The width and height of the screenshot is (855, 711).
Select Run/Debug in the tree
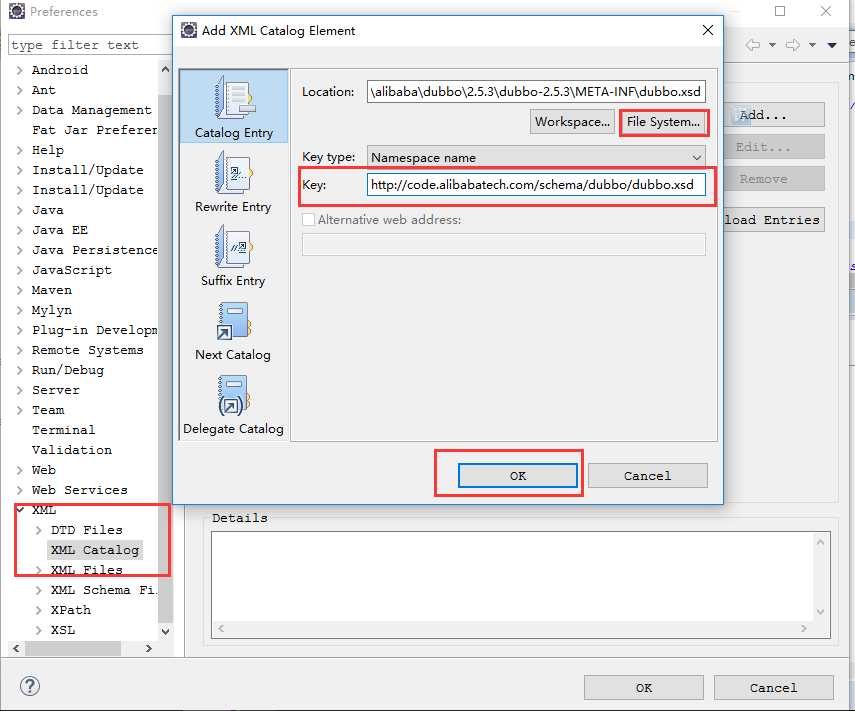click(x=68, y=370)
